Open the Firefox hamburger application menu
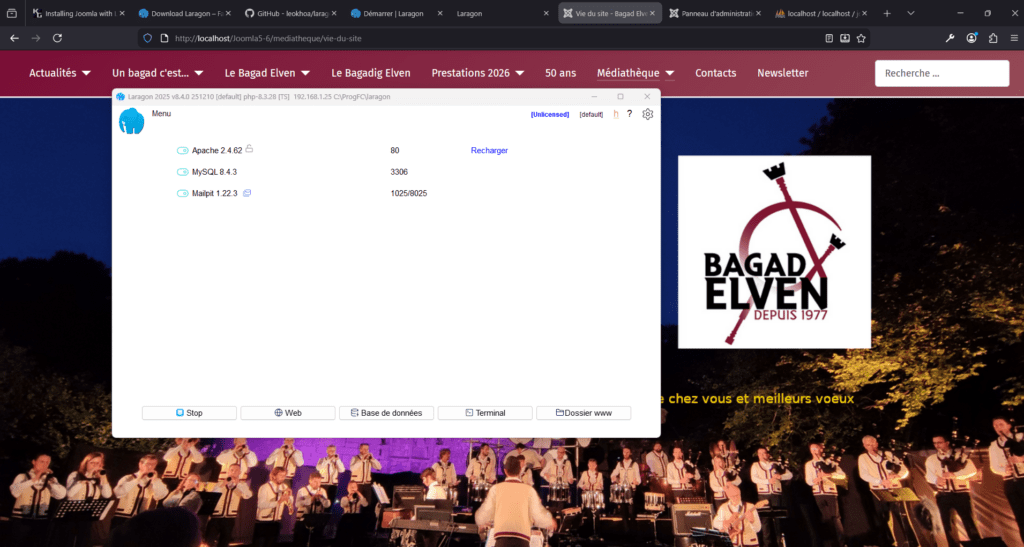Screen dimensions: 1024x547 pos(1014,39)
